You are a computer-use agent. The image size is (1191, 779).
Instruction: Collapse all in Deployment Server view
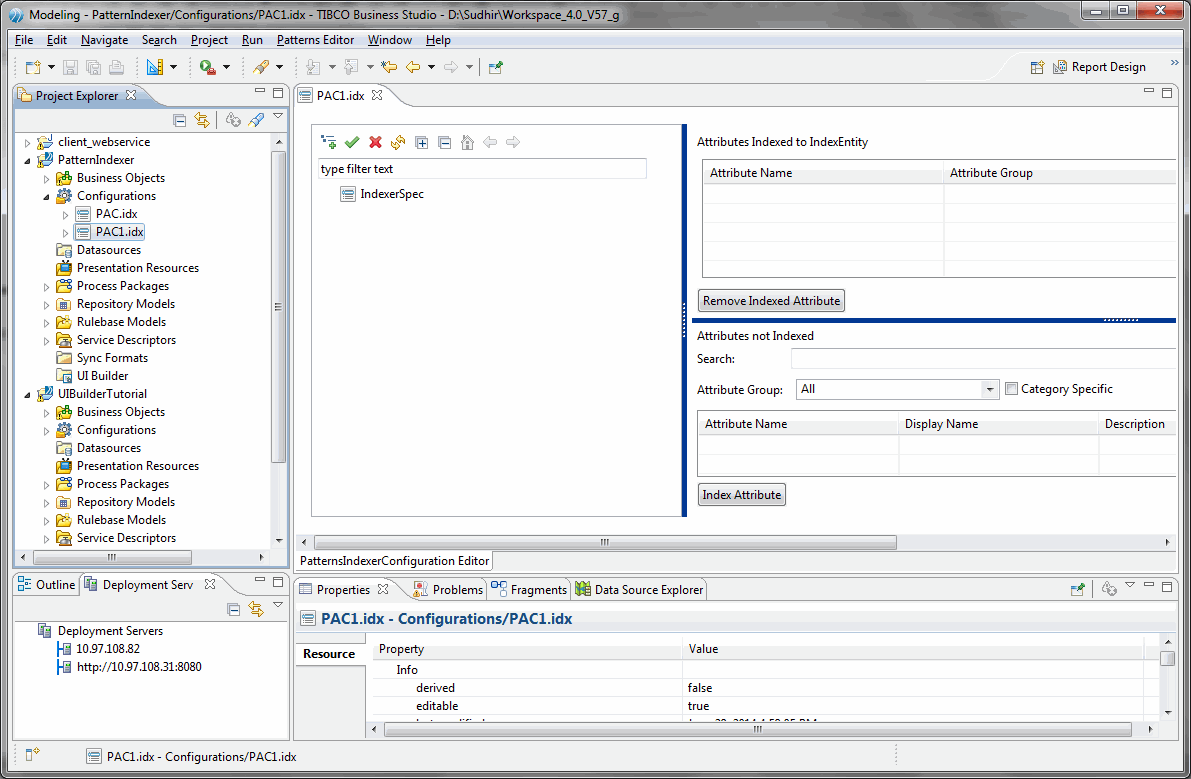coord(234,609)
